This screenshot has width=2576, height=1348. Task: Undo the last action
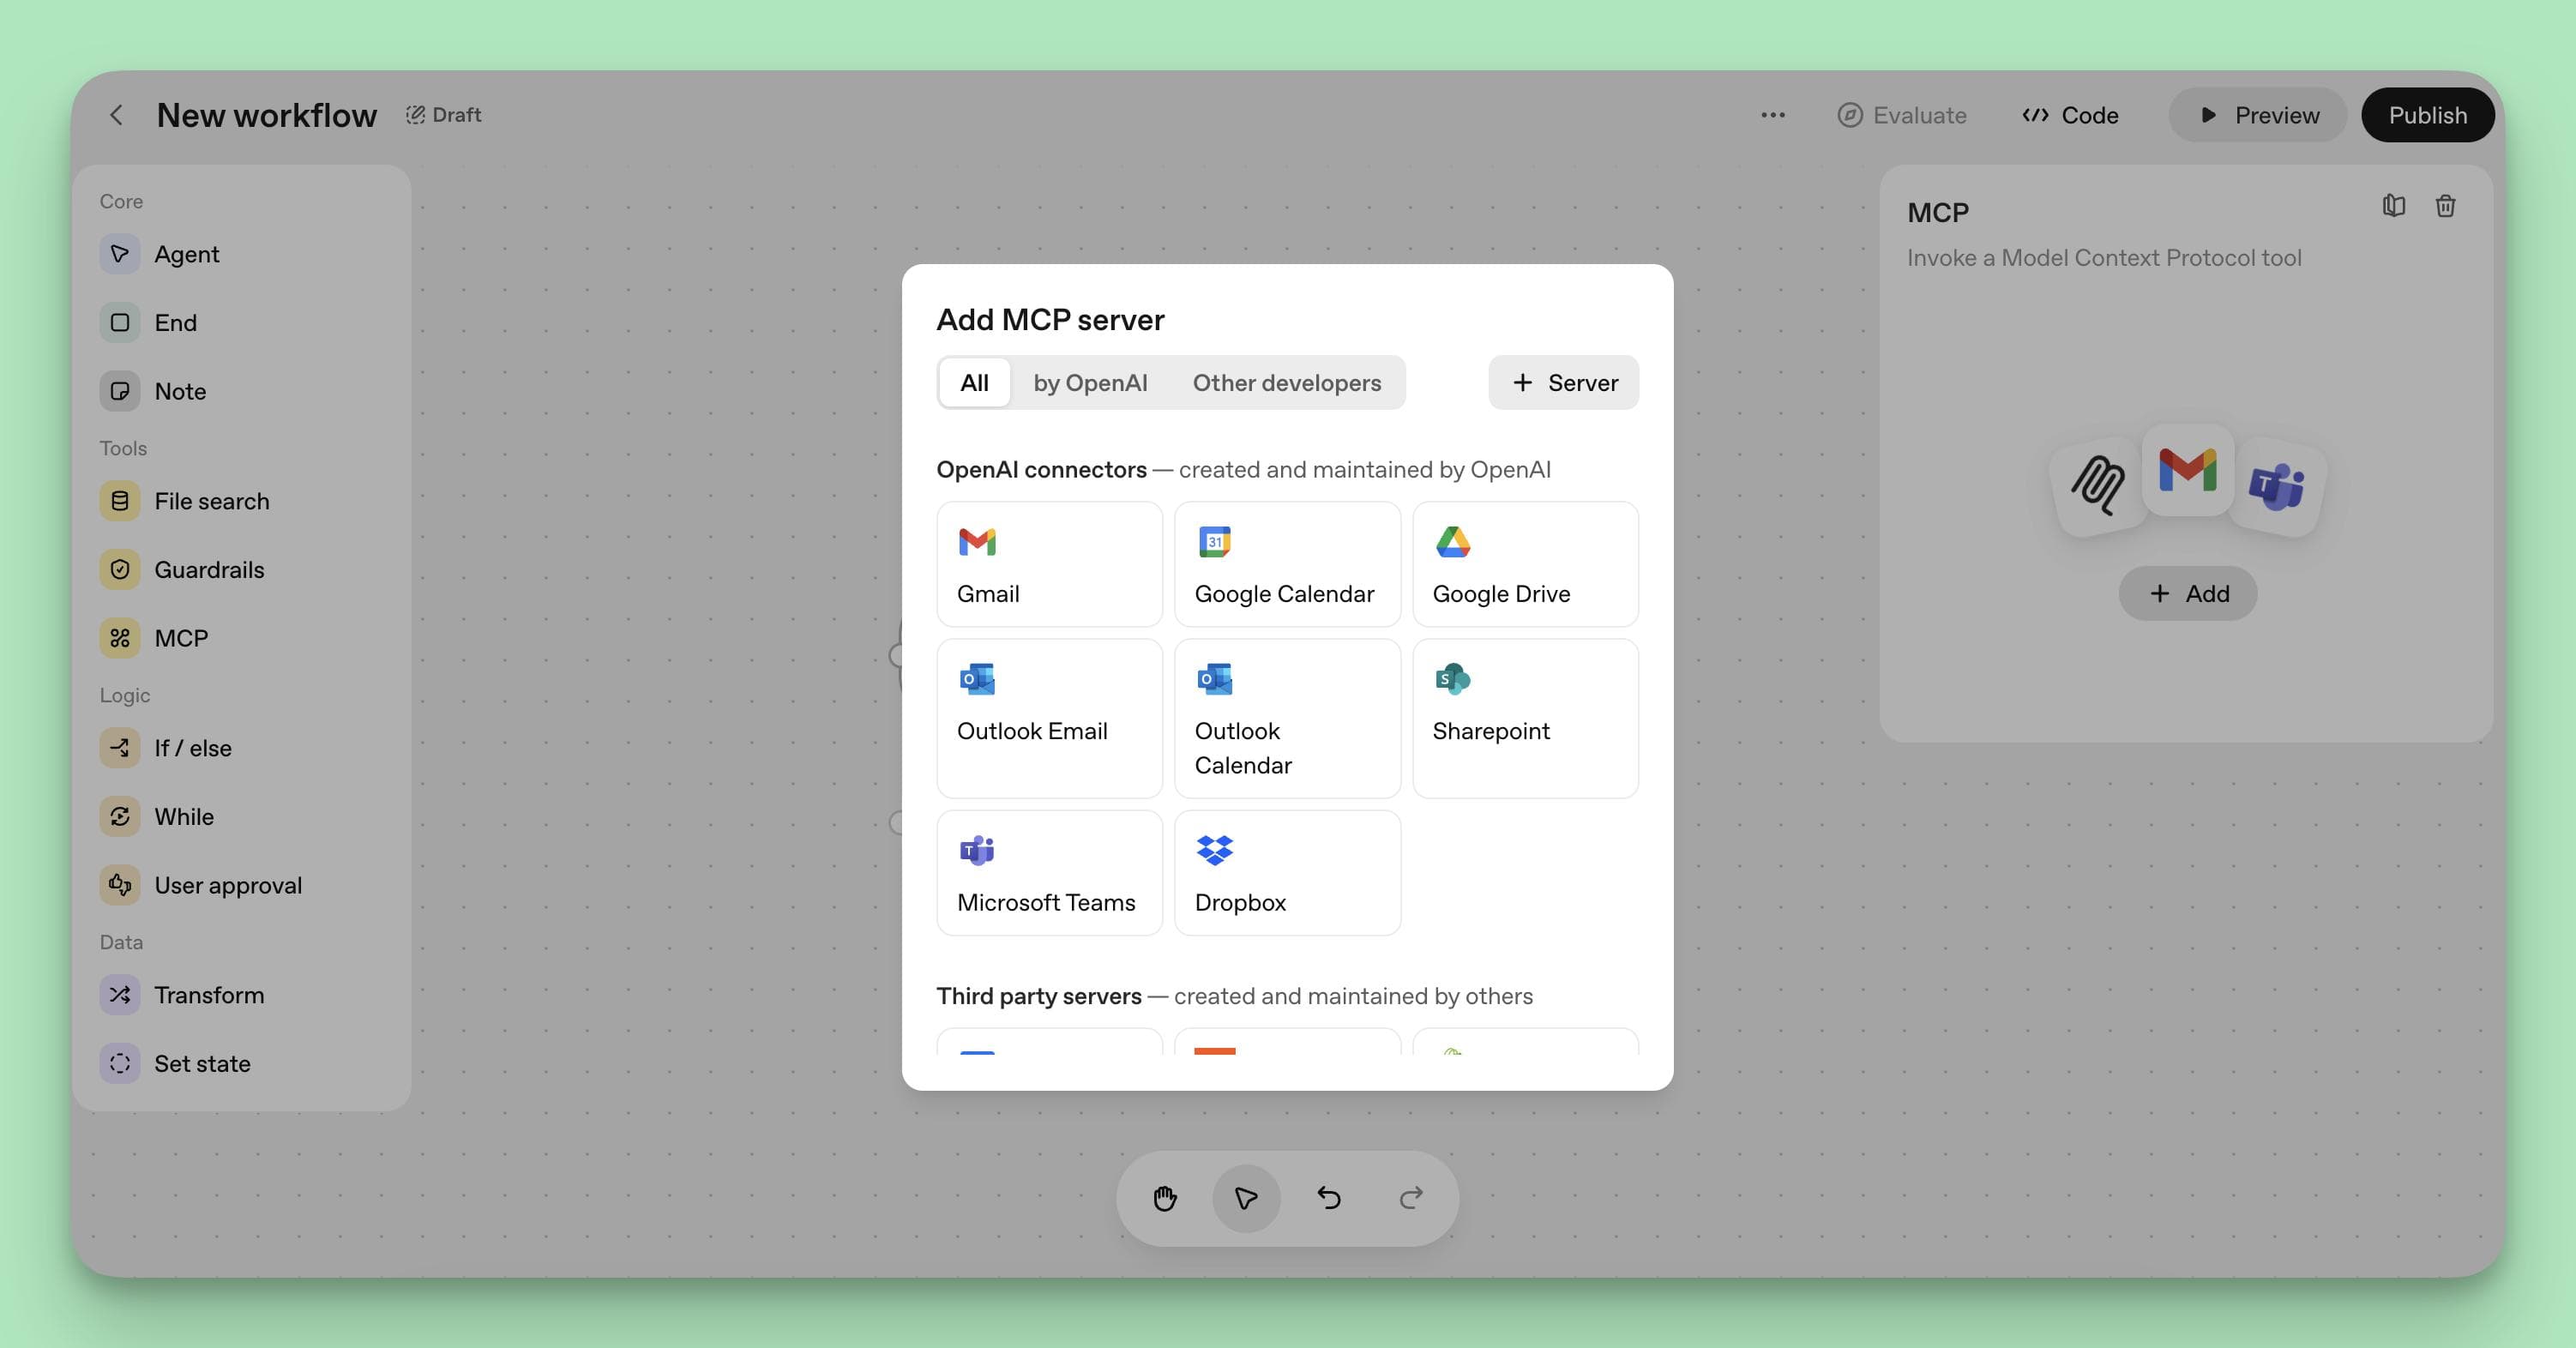click(1328, 1198)
